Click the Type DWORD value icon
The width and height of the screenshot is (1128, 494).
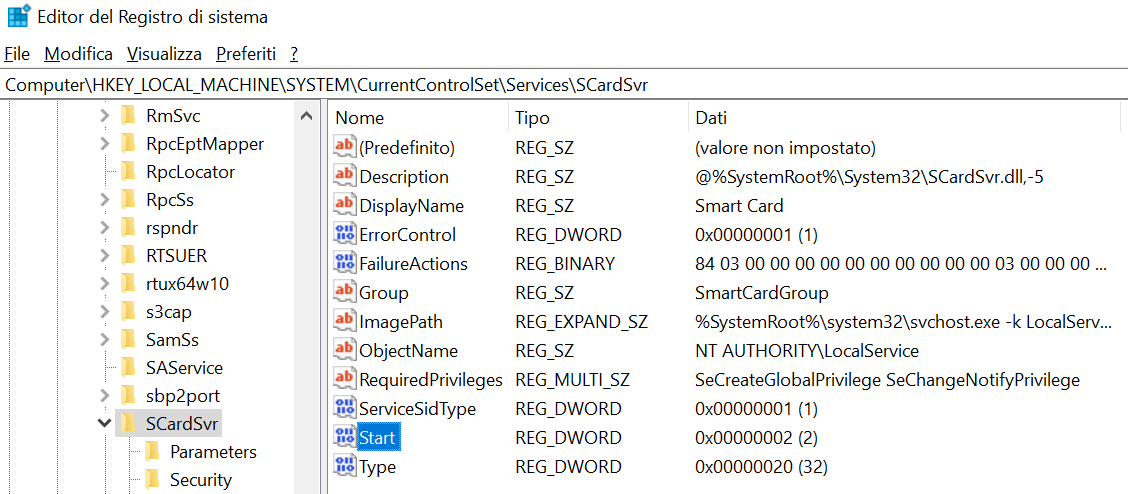click(x=345, y=467)
